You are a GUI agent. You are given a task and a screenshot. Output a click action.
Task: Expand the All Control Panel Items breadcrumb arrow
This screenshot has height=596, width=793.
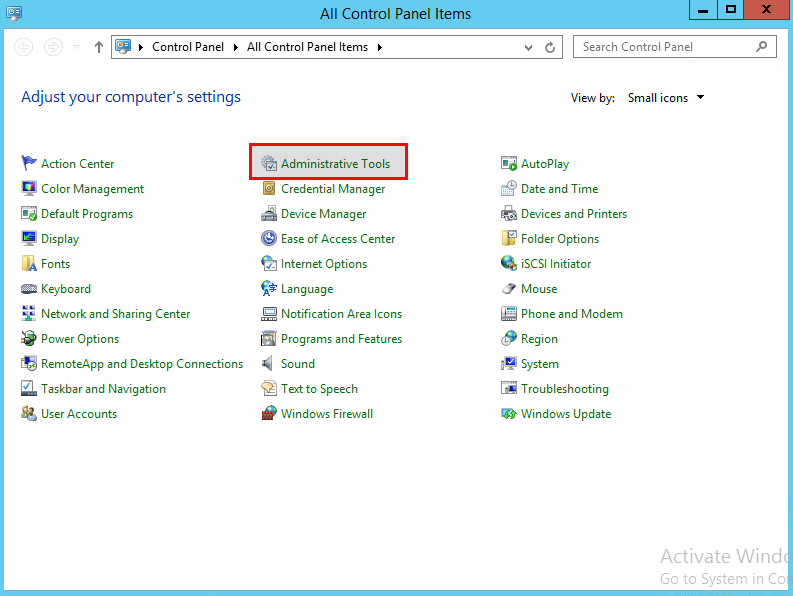[x=380, y=47]
